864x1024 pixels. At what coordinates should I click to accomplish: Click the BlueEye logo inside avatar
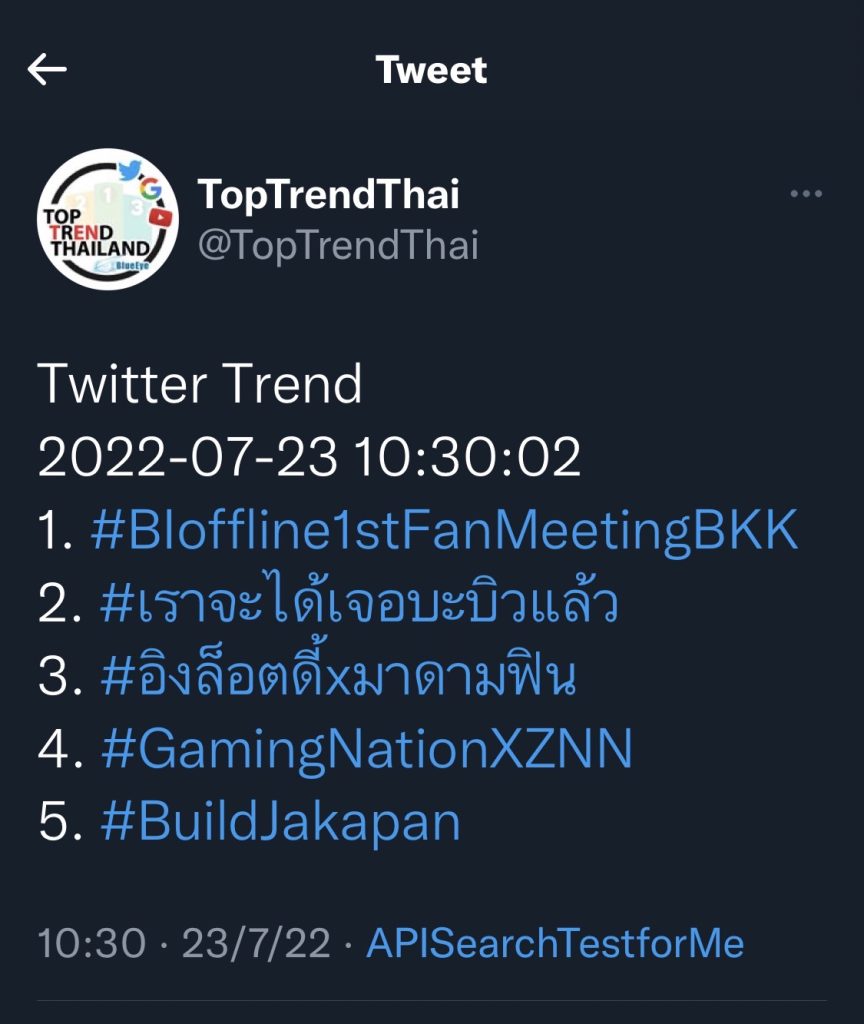pos(123,266)
